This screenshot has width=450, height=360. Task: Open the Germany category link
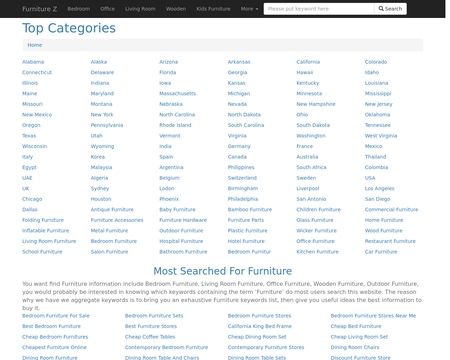click(239, 146)
